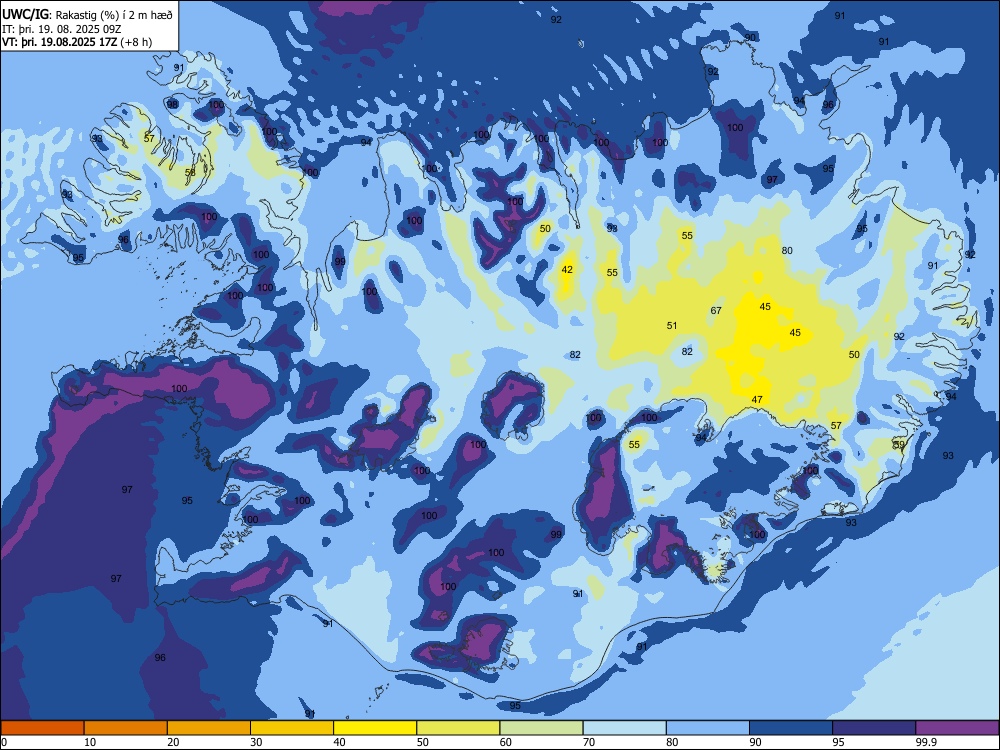Image resolution: width=1000 pixels, height=750 pixels.
Task: Click the dark orange 0–10 legend swatch
Action: coord(42,728)
